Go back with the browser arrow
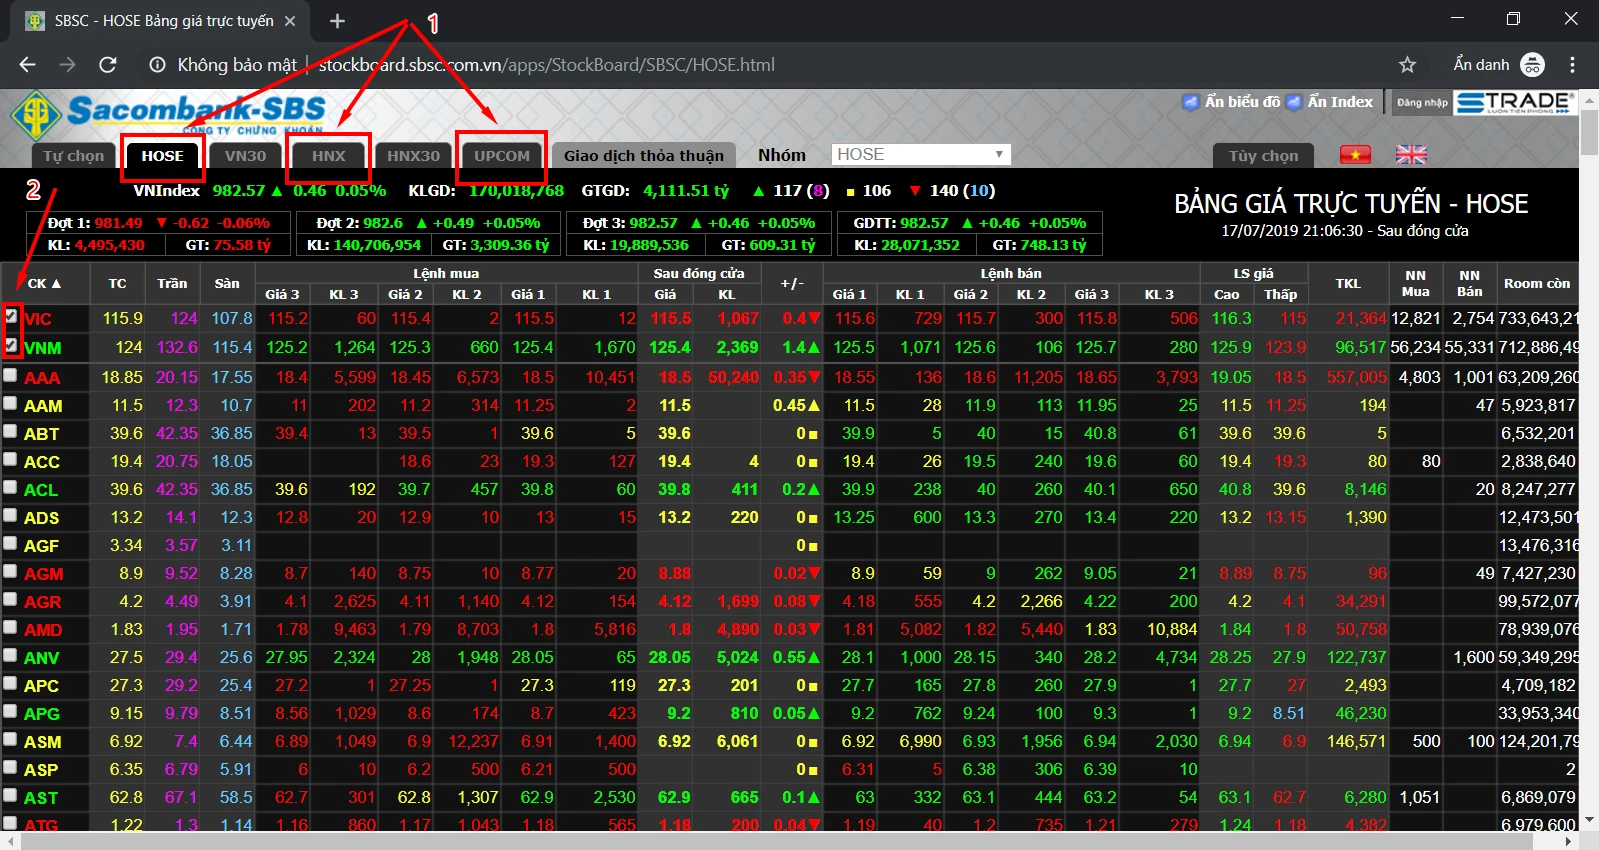 [x=27, y=65]
